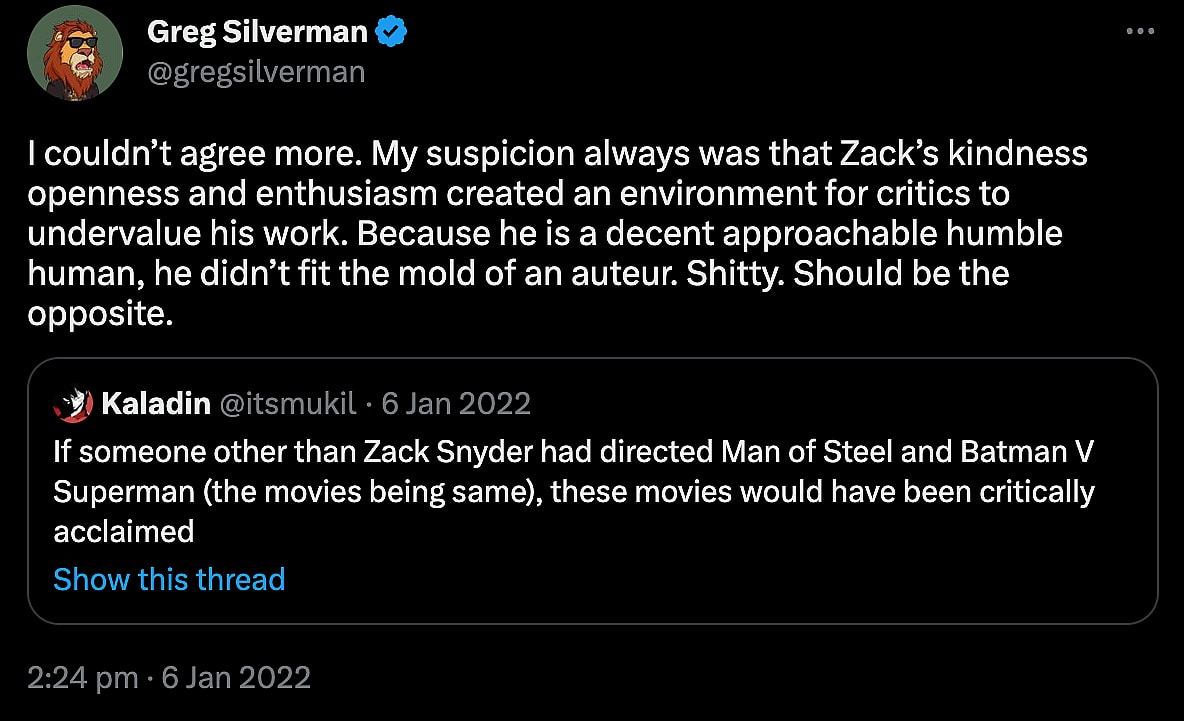Click 'Batman V' in quoted tweet
Screen dimensions: 1184x721
[x=1027, y=453]
